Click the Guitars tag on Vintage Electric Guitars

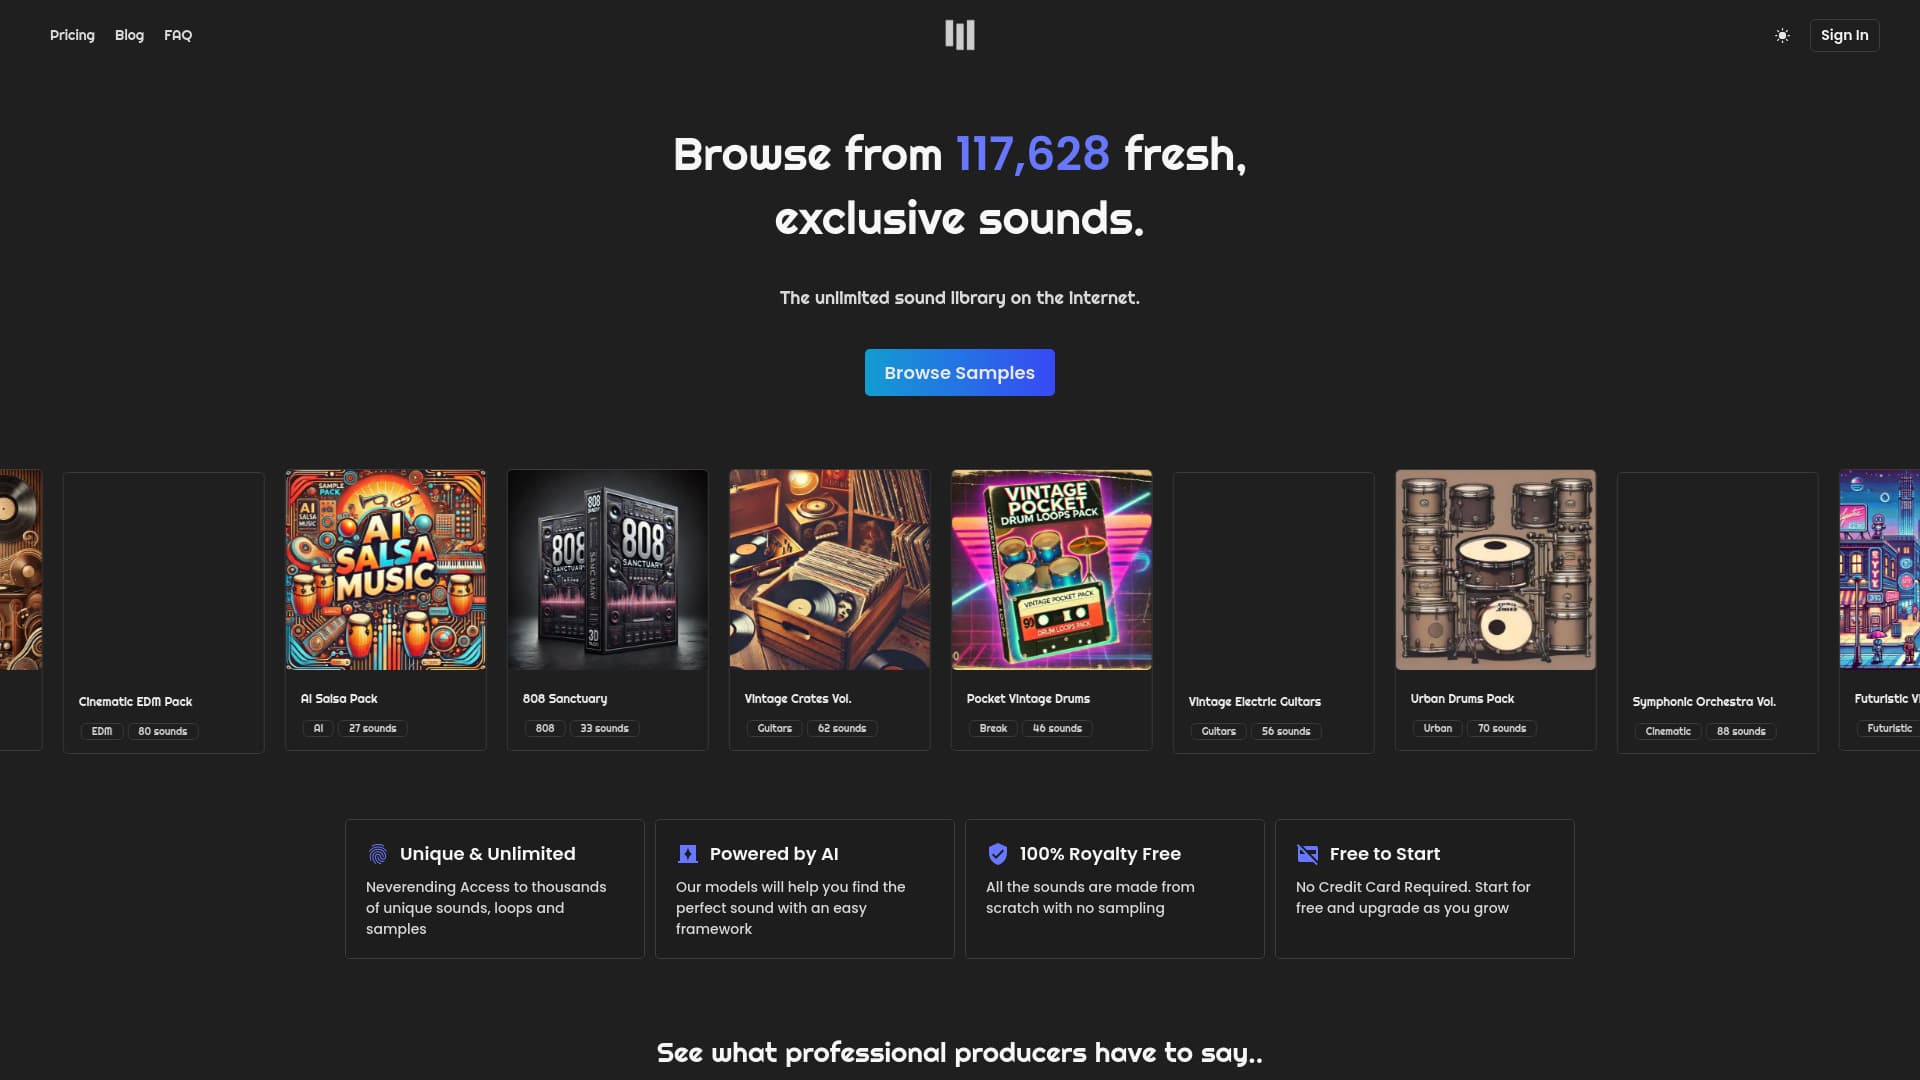point(1218,732)
